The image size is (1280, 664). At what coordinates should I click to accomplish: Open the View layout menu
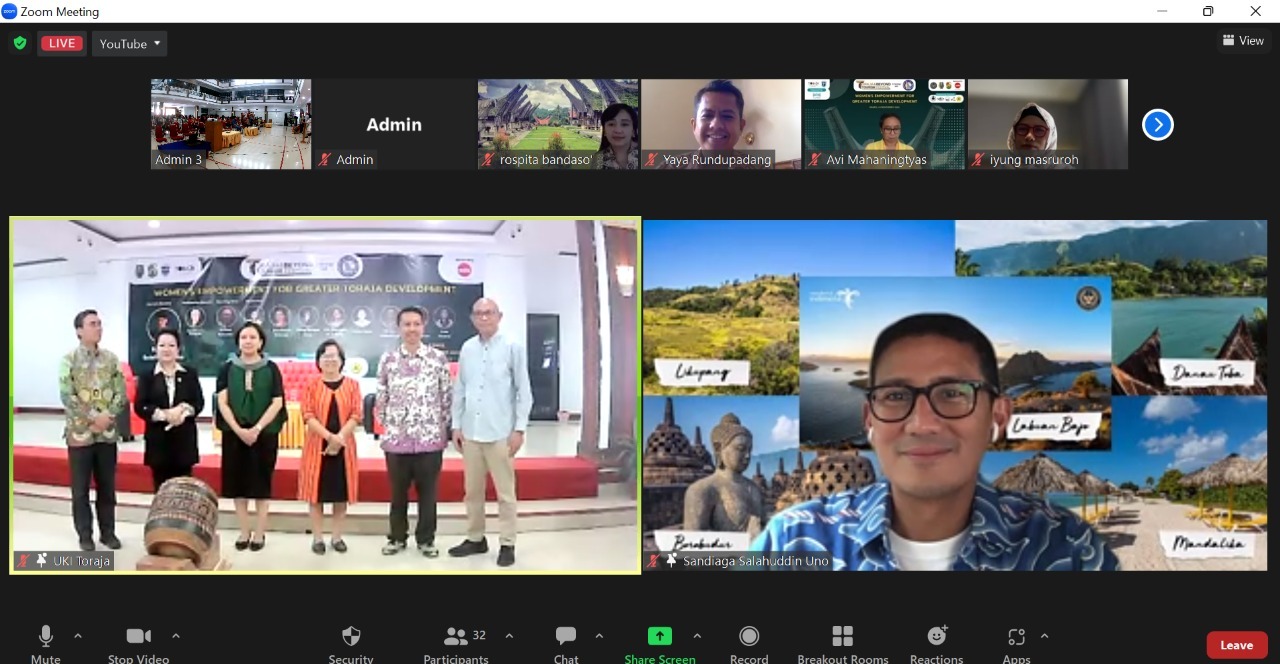click(x=1243, y=41)
